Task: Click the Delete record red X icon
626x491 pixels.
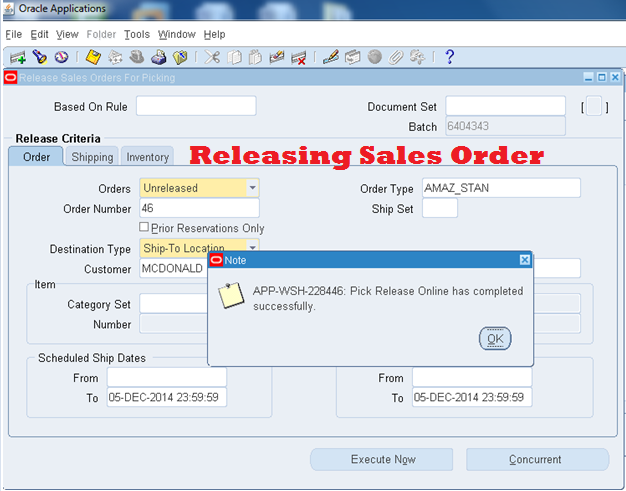Action: [x=298, y=57]
